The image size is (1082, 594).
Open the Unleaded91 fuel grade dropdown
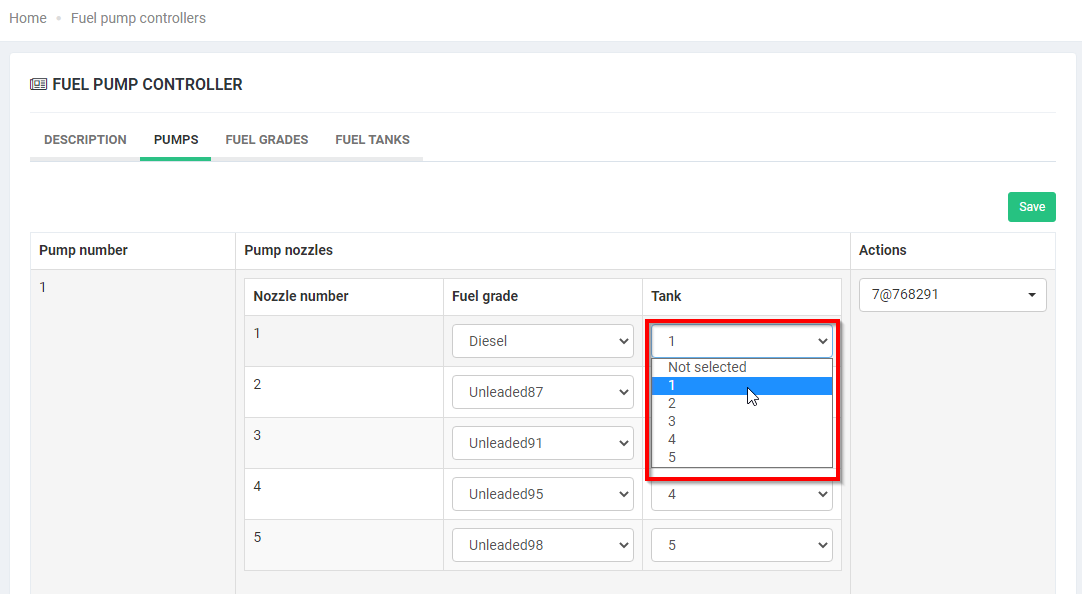pos(542,443)
